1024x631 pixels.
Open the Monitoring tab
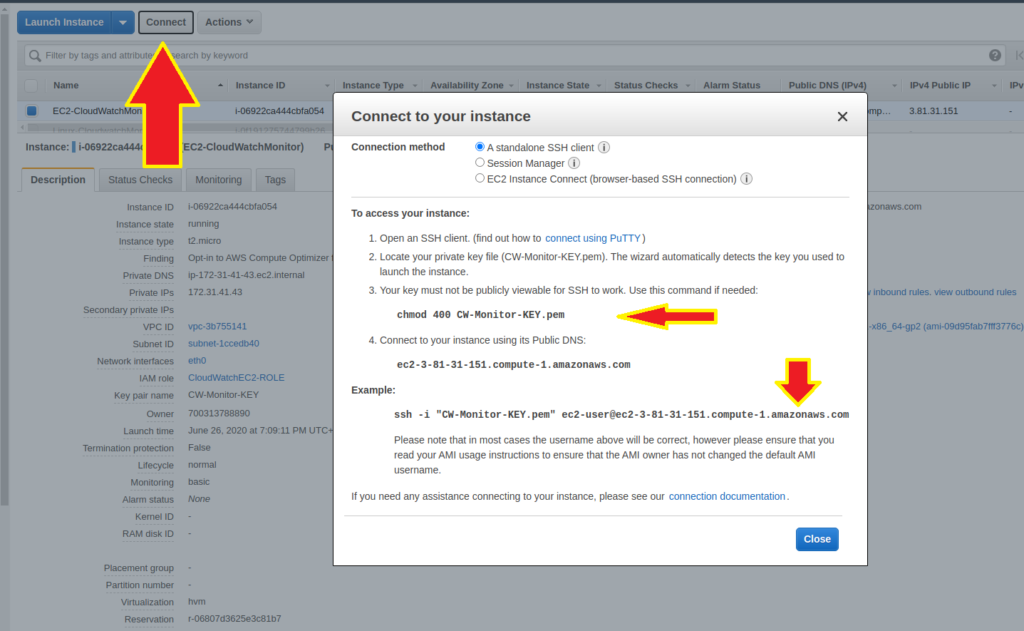click(218, 180)
